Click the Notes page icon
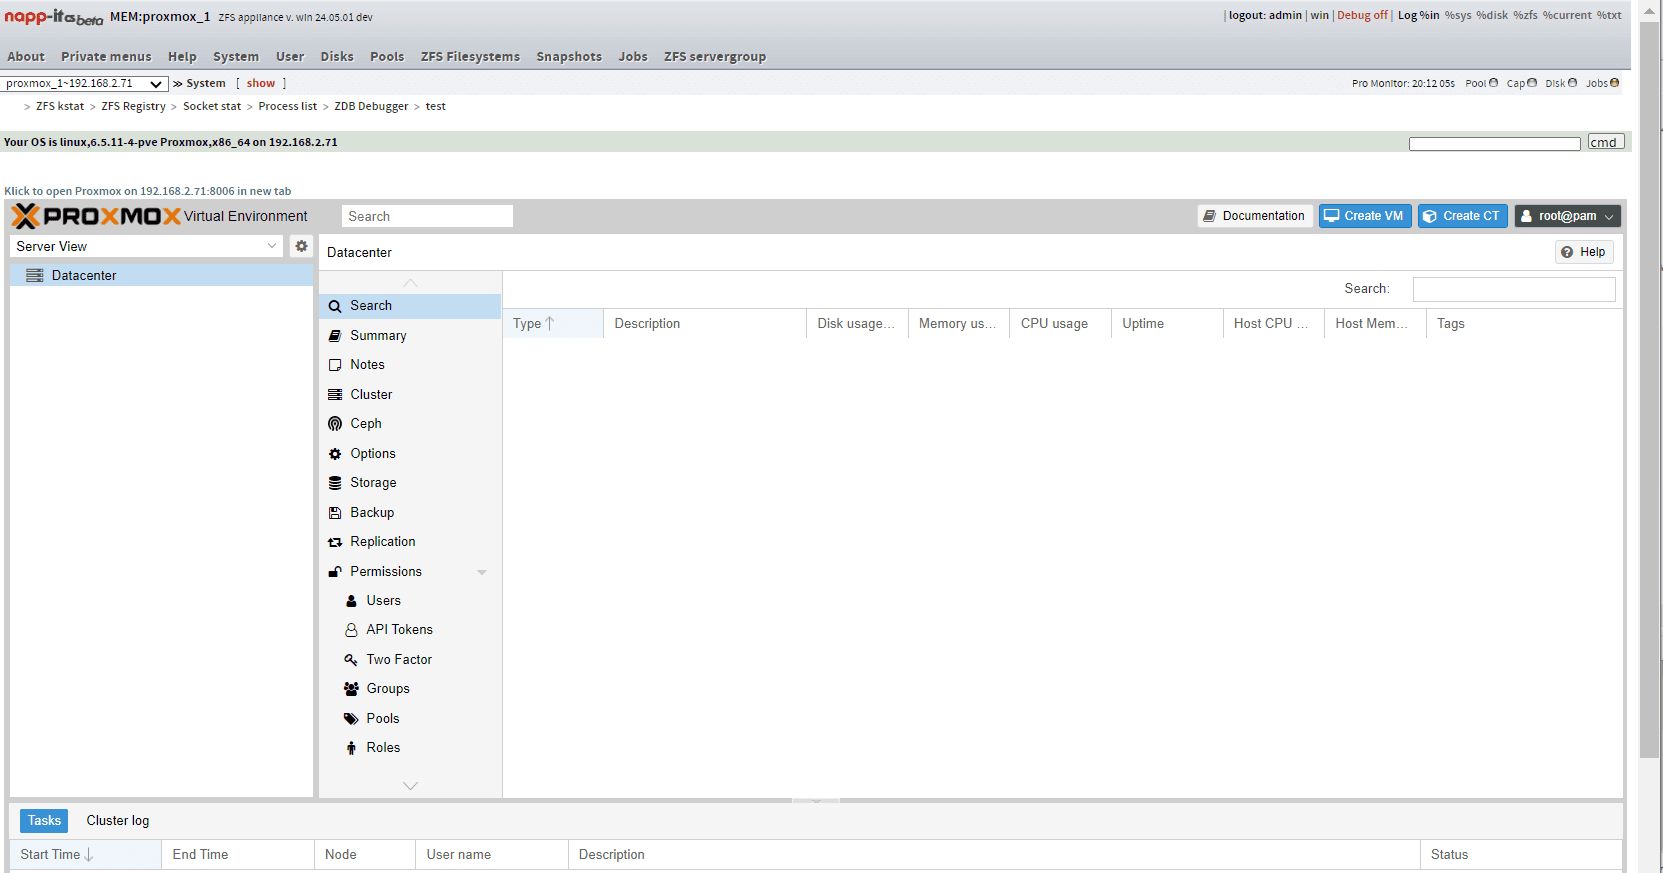This screenshot has width=1663, height=873. (x=335, y=365)
